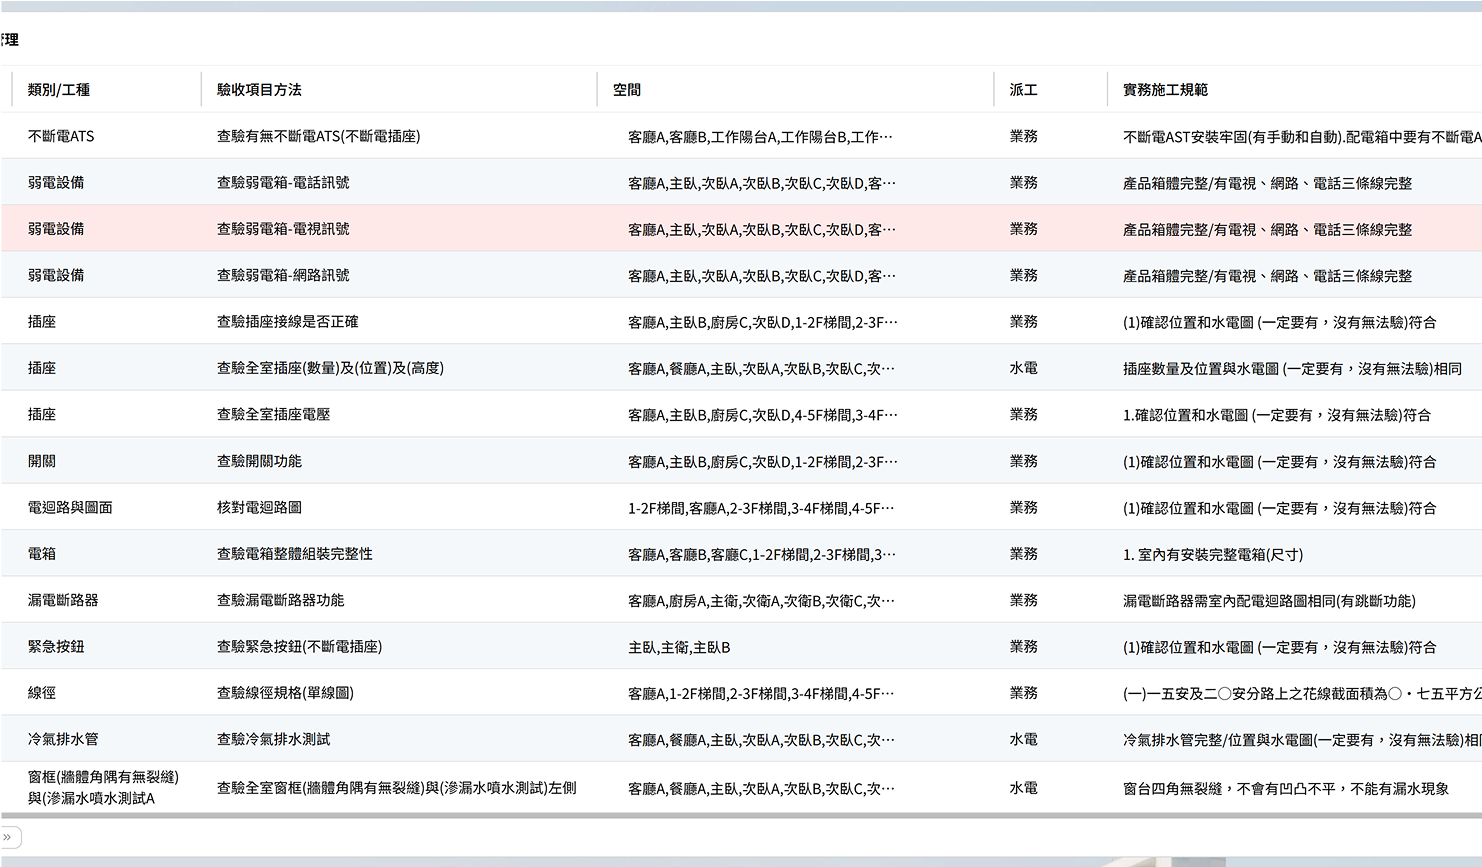Click the » last-page pagination button
The height and width of the screenshot is (867, 1482).
point(9,837)
